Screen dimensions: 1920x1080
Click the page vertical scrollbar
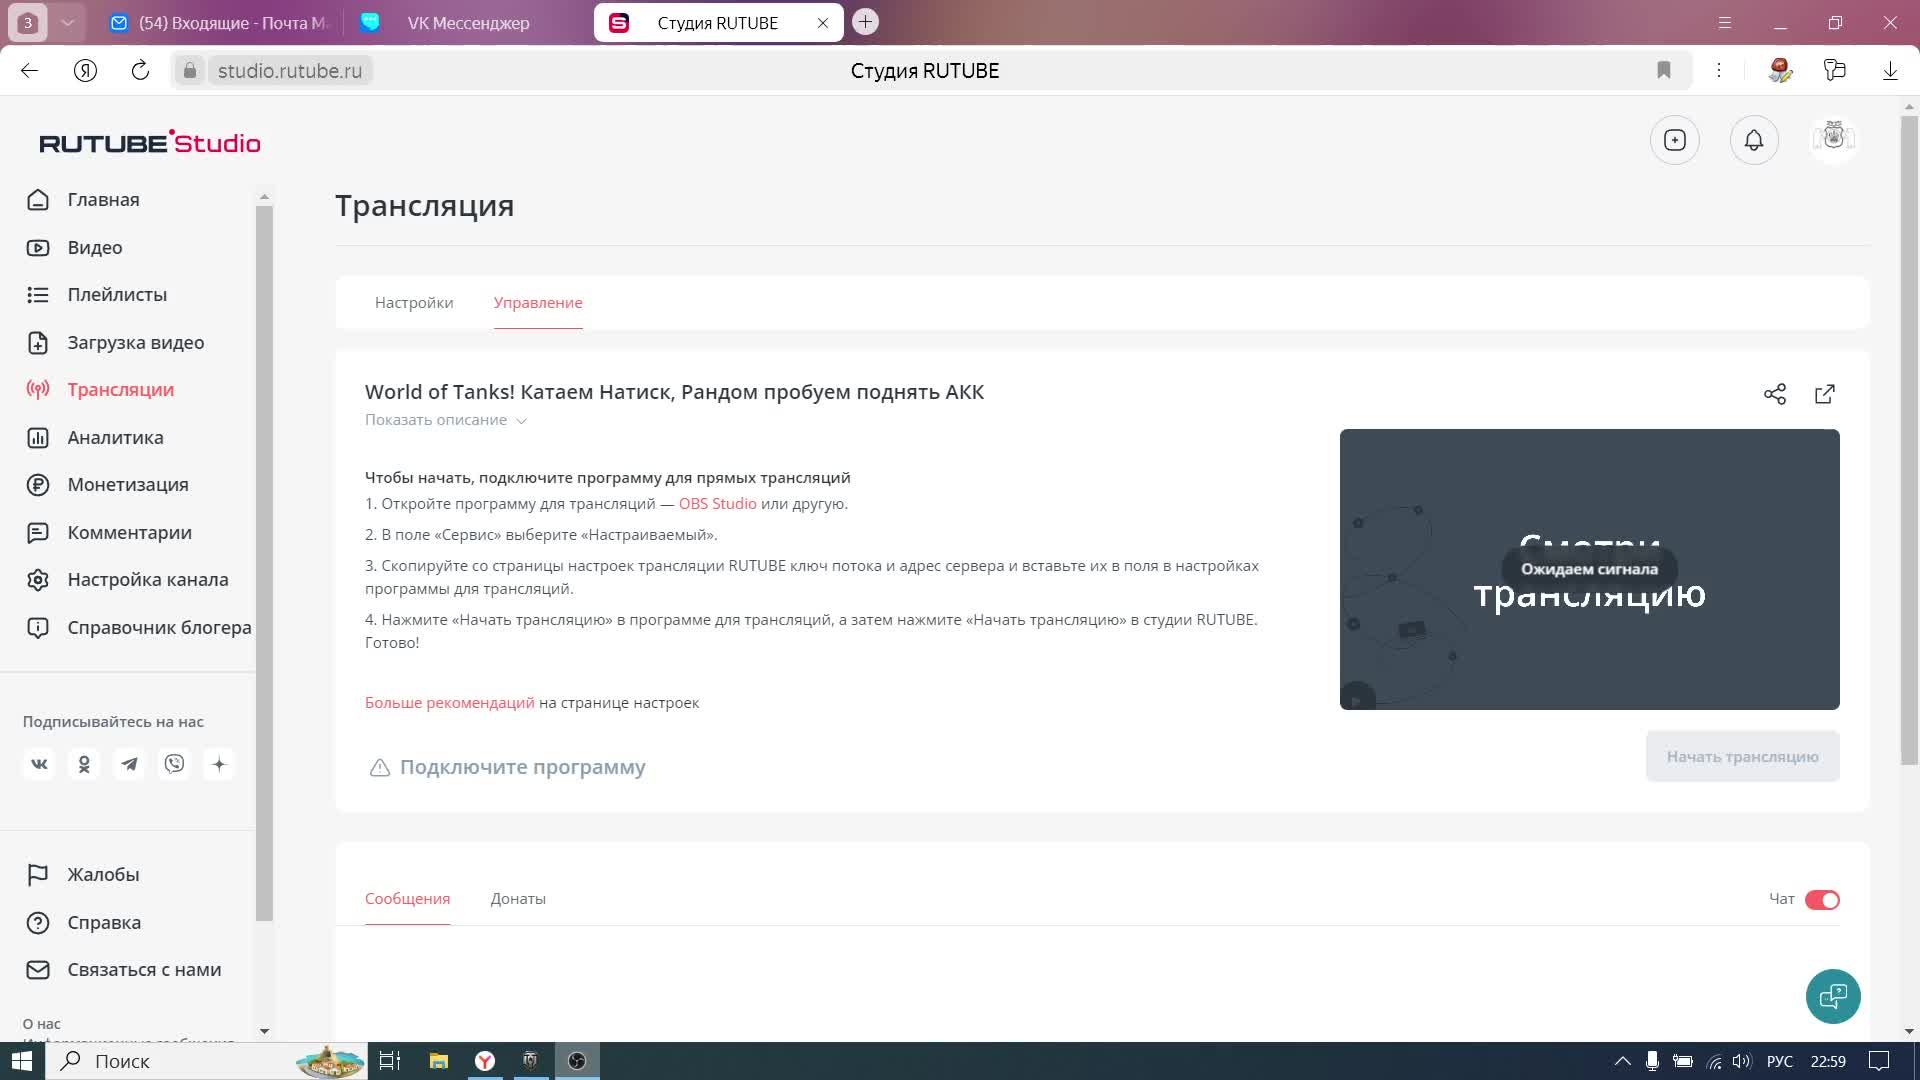click(x=1909, y=440)
